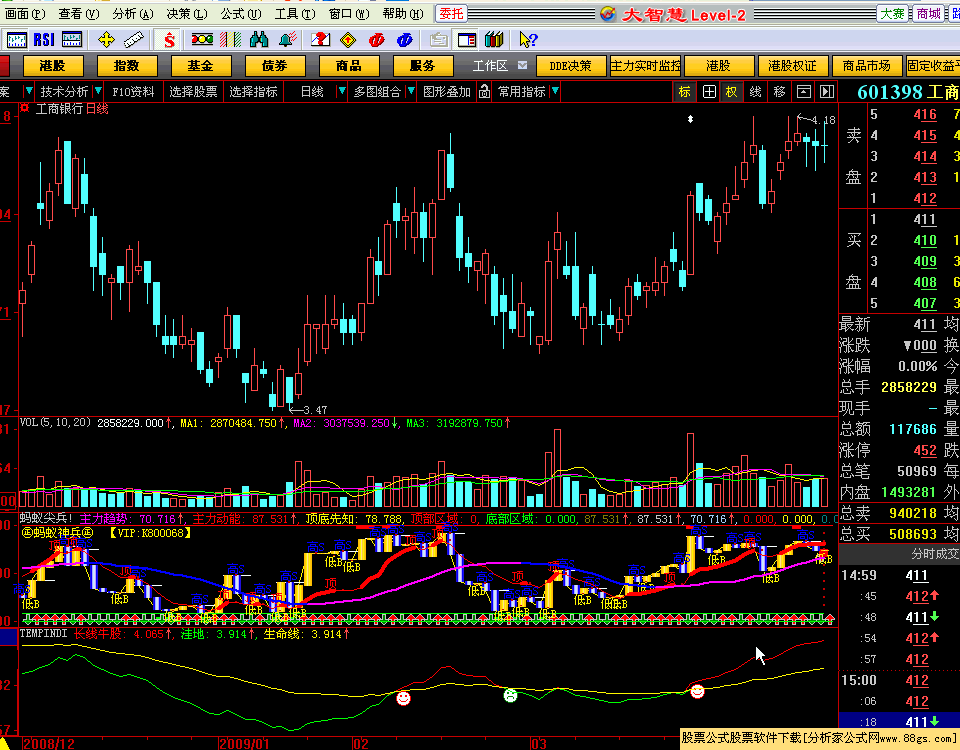Open the dropdown arrow left of 技术分析 label
The width and height of the screenshot is (960, 750).
(x=28, y=91)
